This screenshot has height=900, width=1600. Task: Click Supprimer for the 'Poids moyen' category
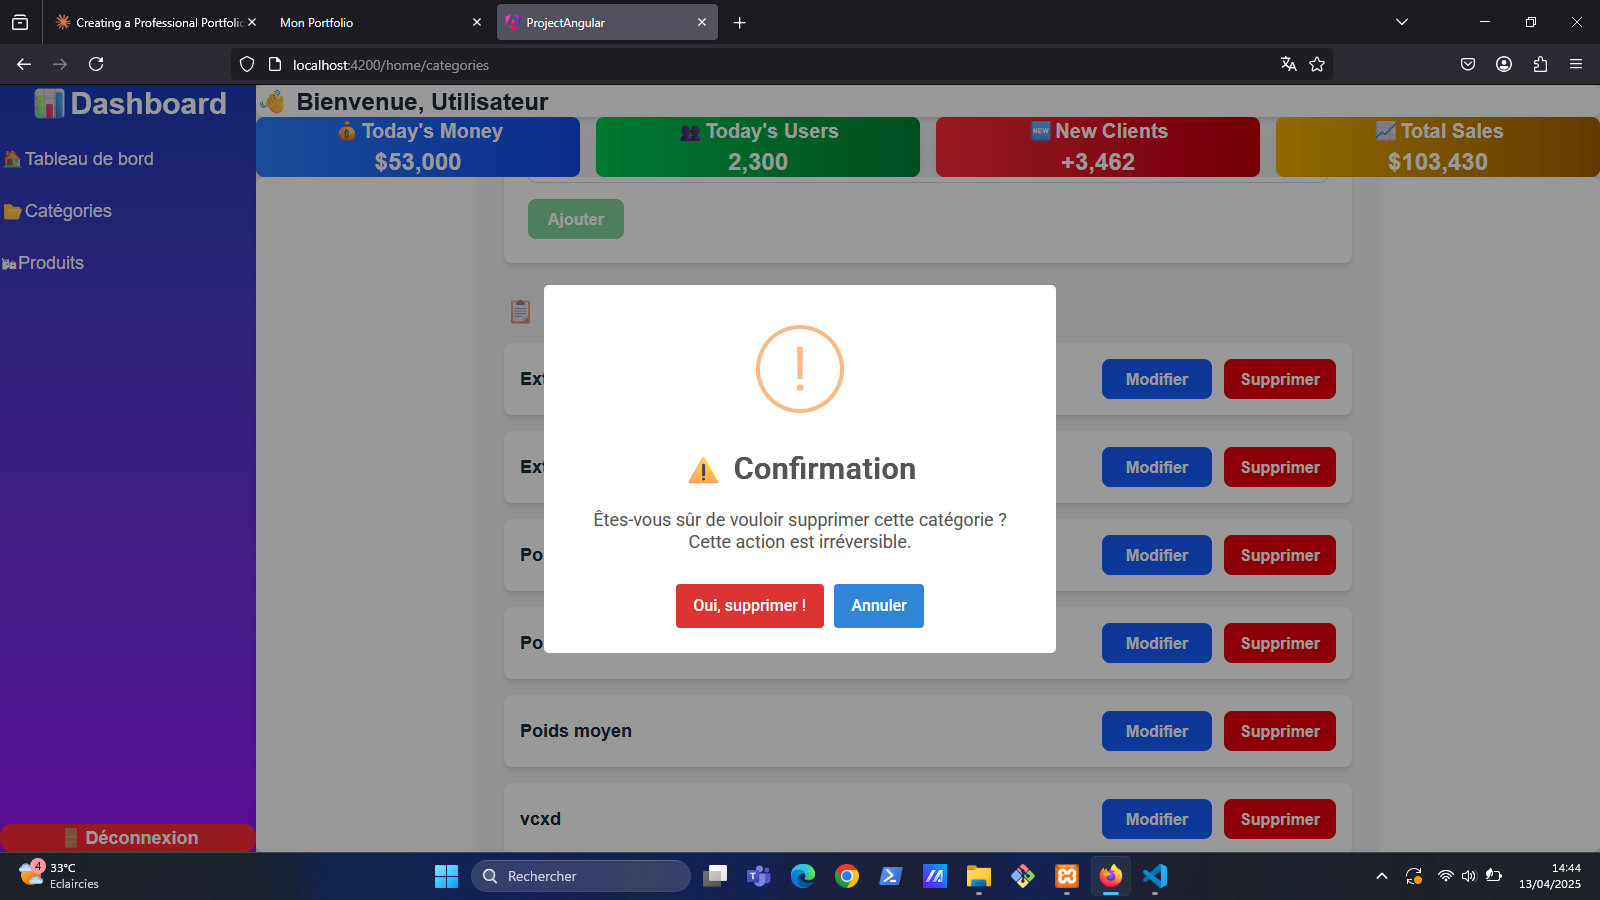1280,731
